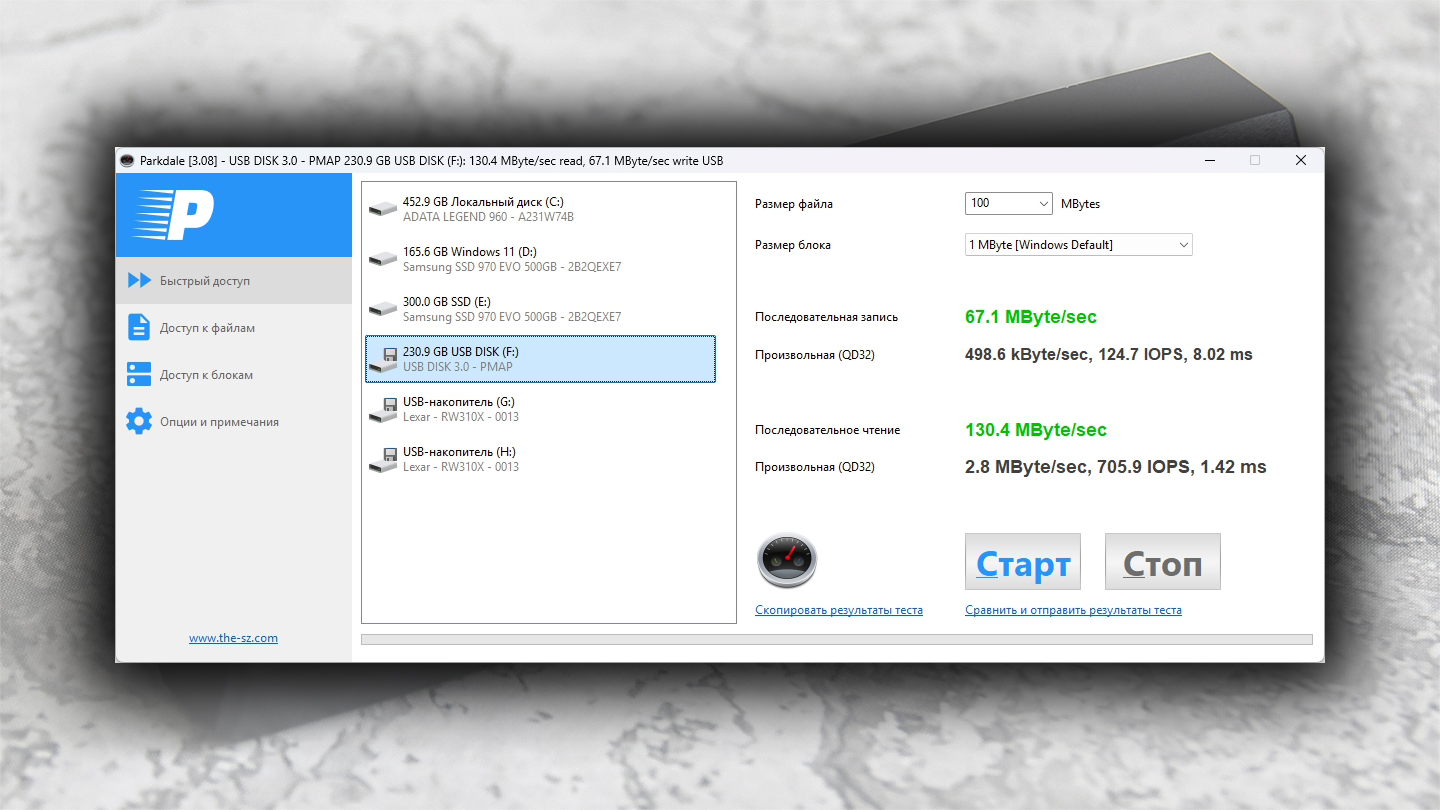Select 165.6 GB Windows 11 (D:)
This screenshot has height=810, width=1440.
(540, 259)
